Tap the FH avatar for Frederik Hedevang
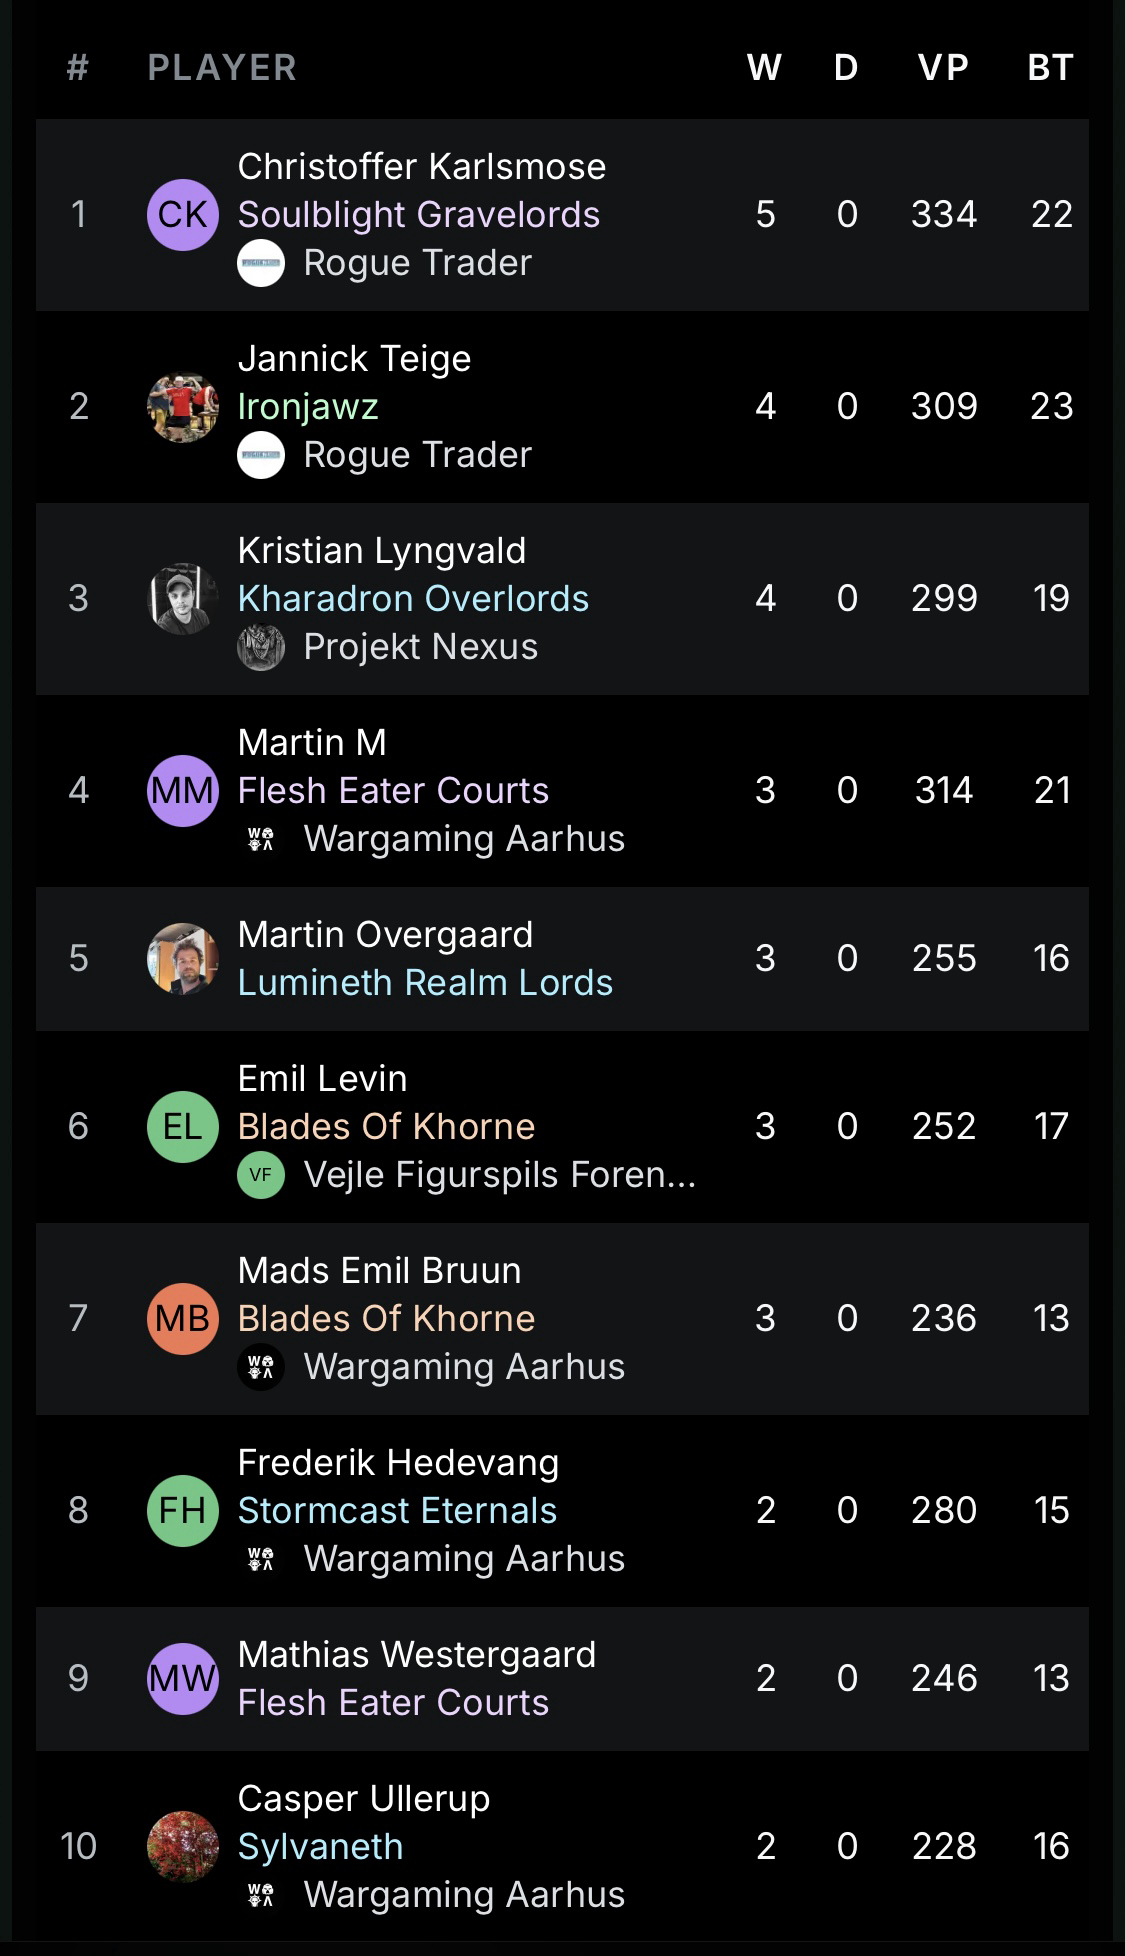Screen dimensions: 1125x1956 (182, 1510)
